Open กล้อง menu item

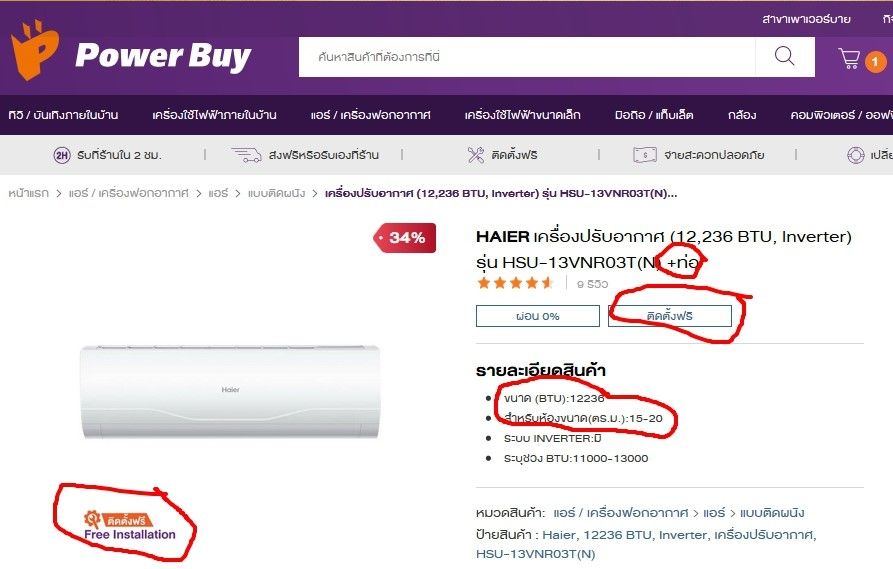click(742, 115)
